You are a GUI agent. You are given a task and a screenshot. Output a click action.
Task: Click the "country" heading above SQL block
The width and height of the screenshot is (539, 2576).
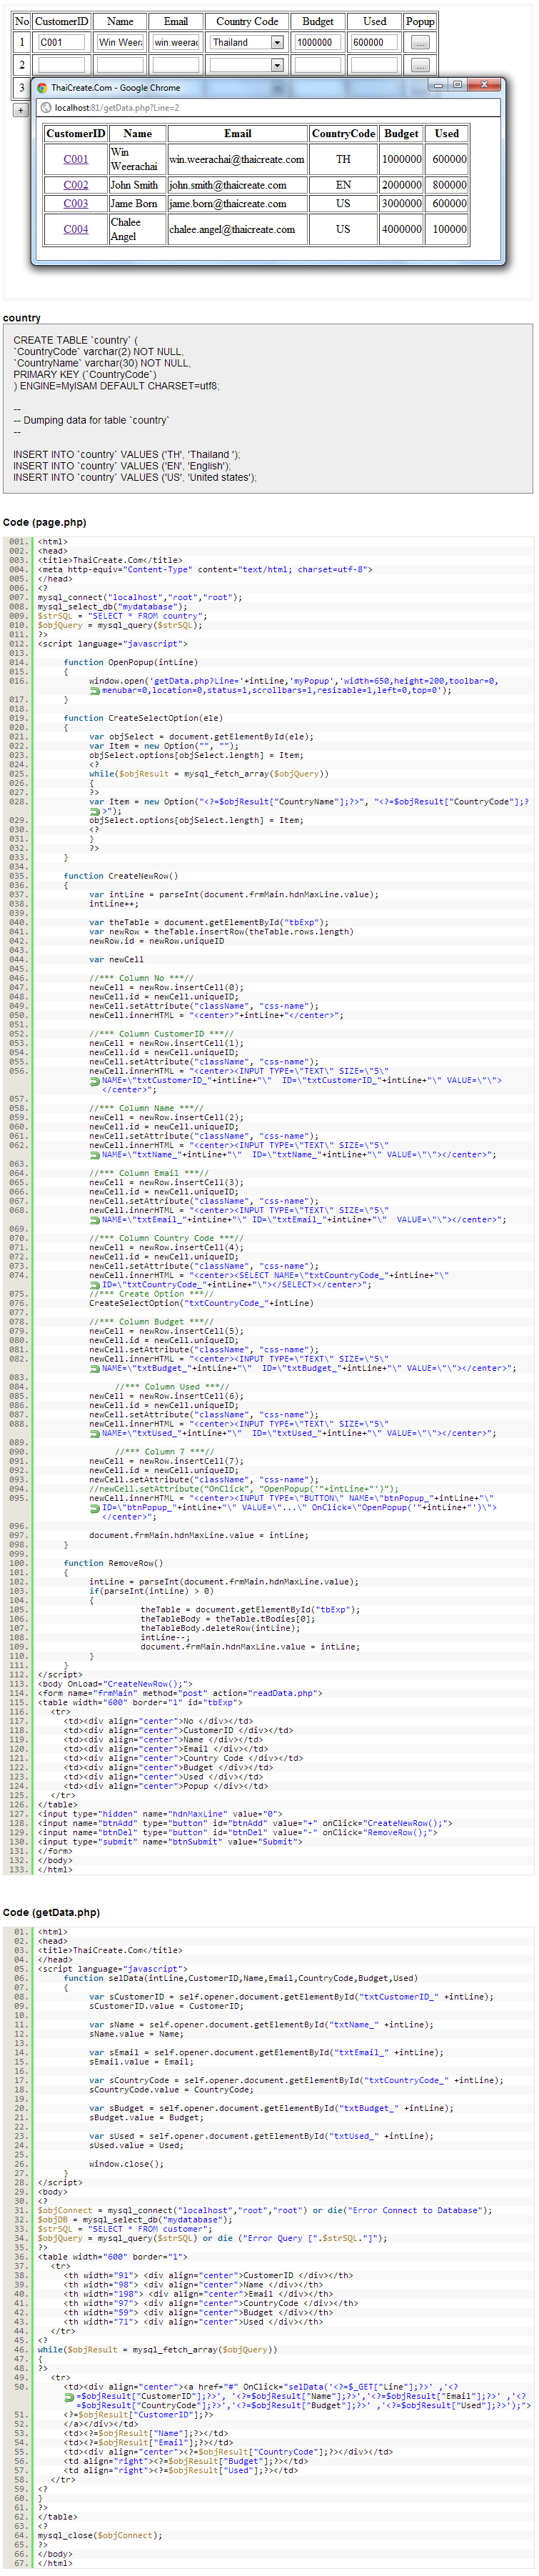coord(22,318)
